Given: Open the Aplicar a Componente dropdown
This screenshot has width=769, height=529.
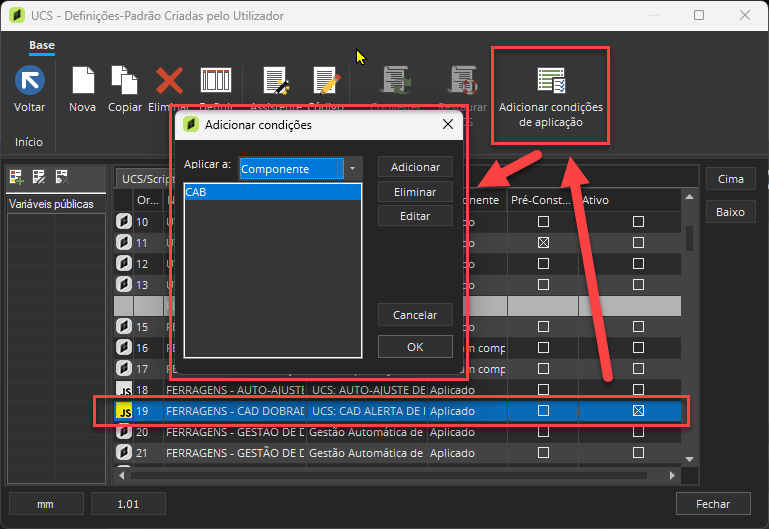Looking at the screenshot, I should (x=351, y=168).
